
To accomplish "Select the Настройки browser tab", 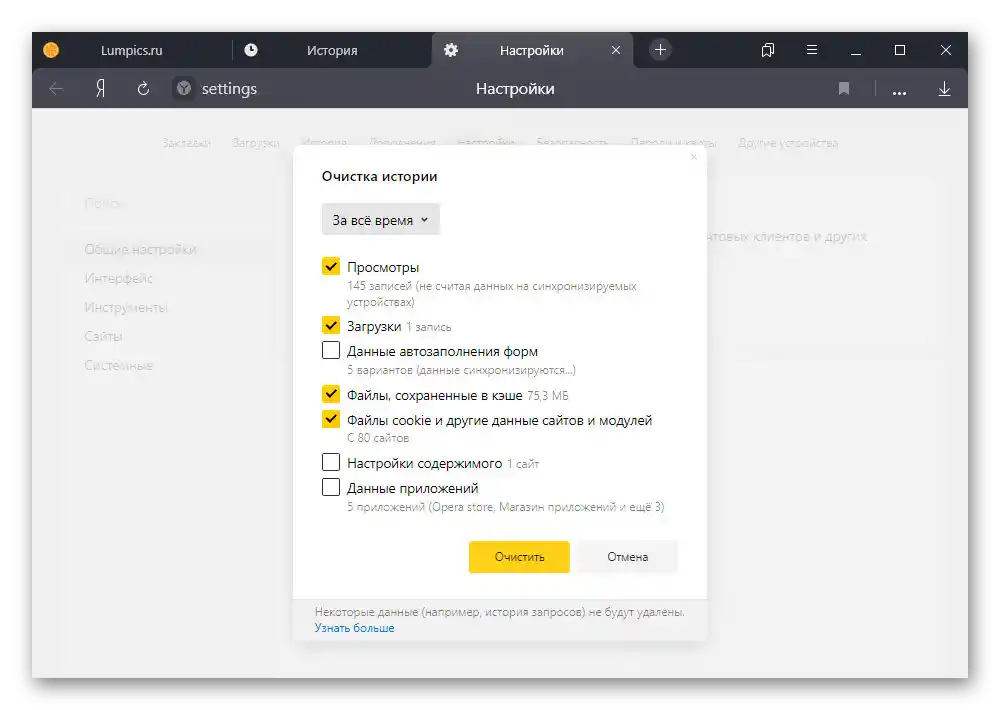I will pyautogui.click(x=531, y=50).
